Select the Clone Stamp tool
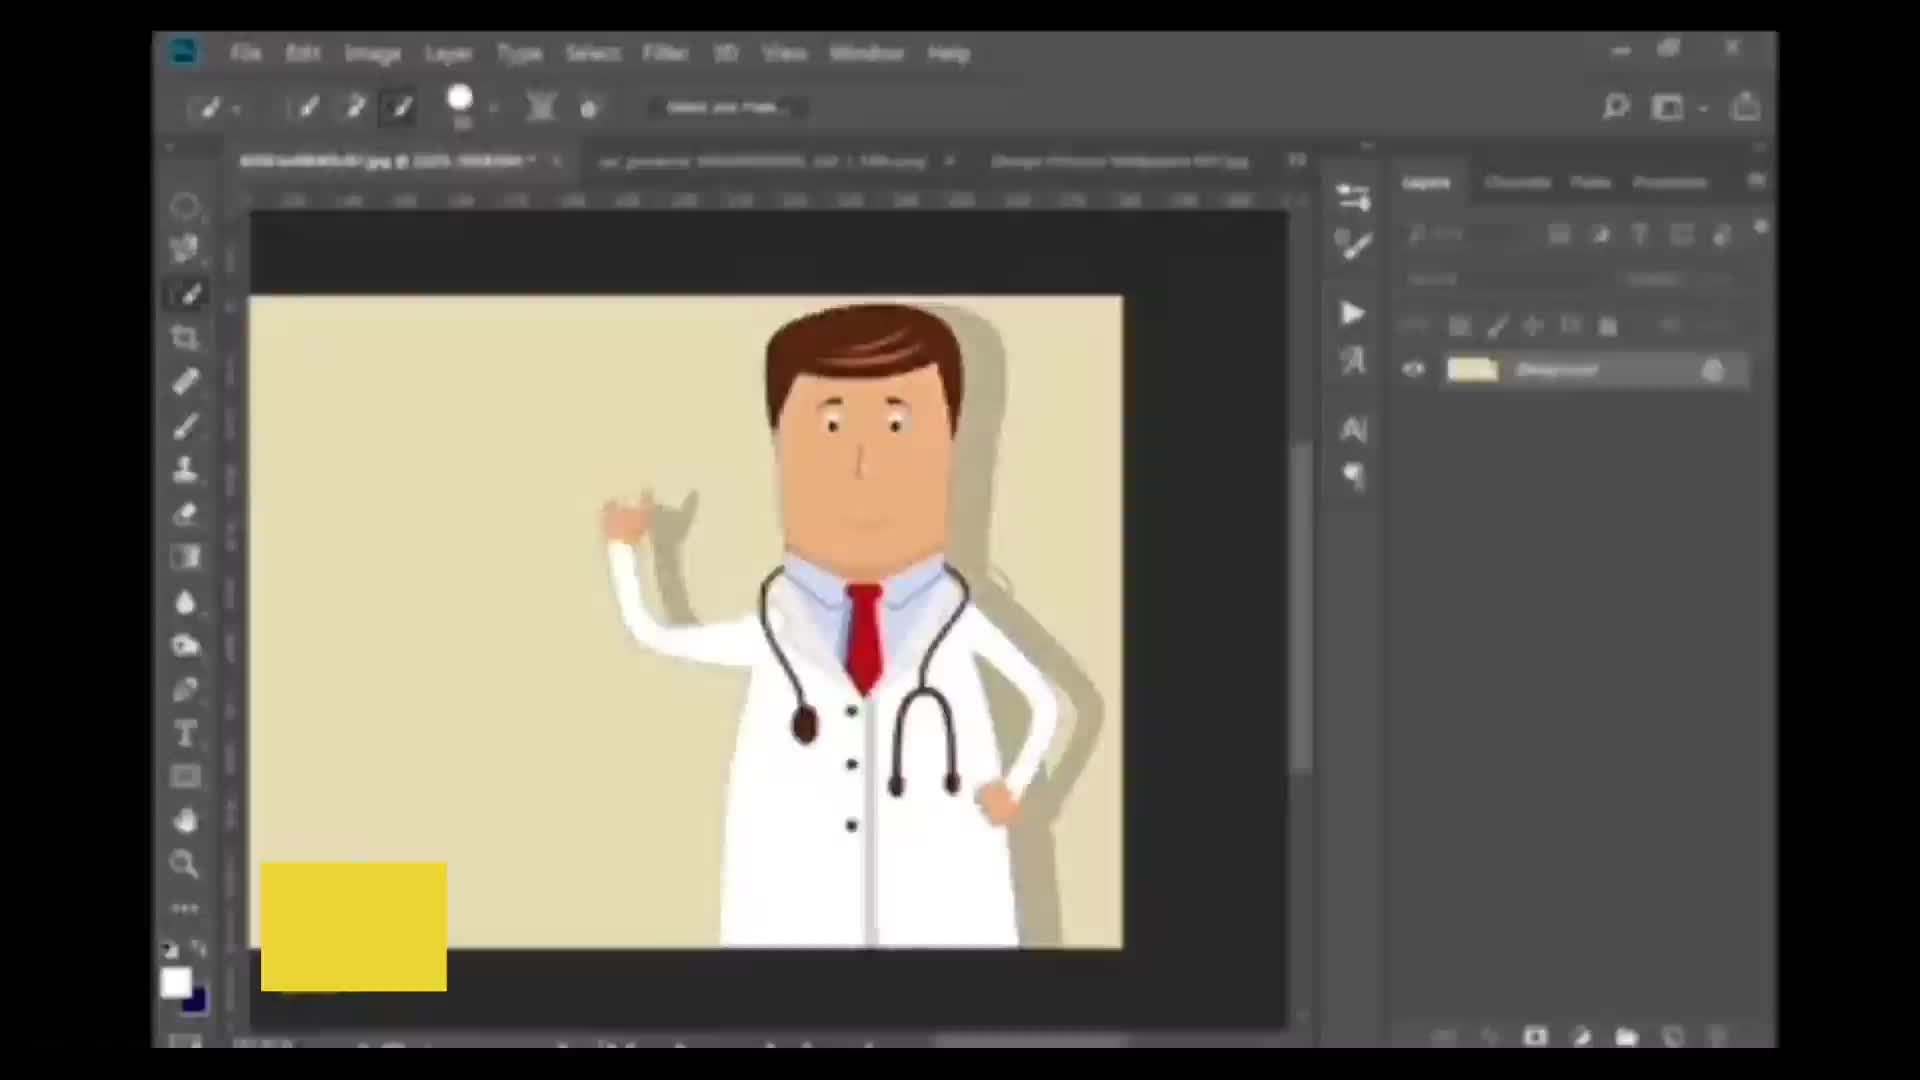Screen dimensions: 1920x1080 (x=185, y=469)
